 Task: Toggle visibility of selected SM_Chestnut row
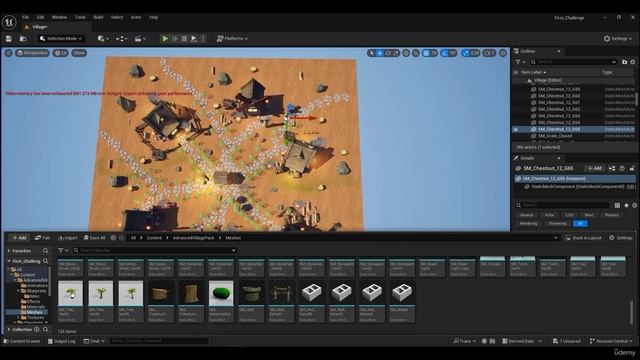516,129
